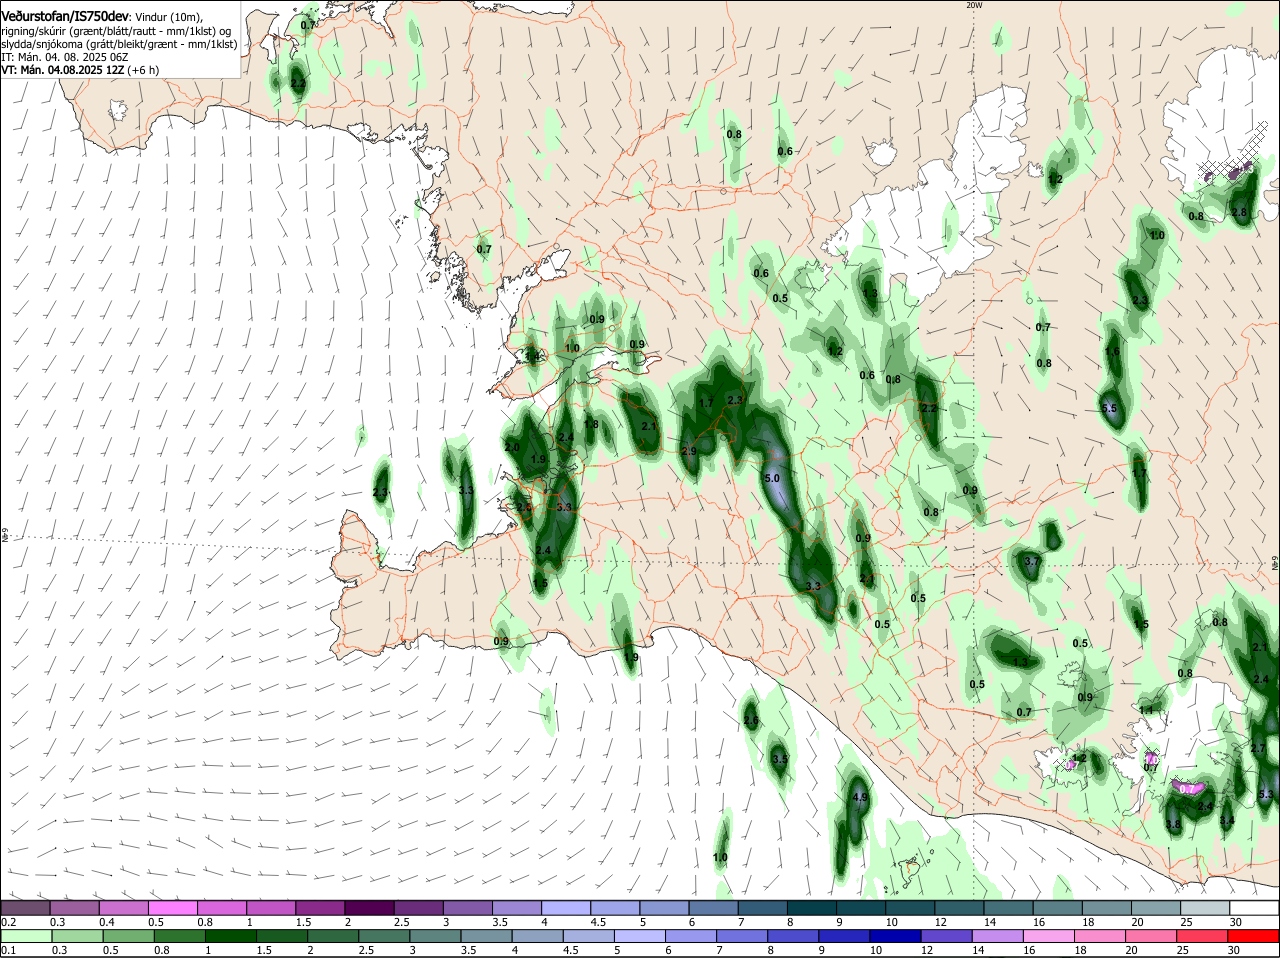Click the 5.5 precipitation value on the map

point(1108,408)
